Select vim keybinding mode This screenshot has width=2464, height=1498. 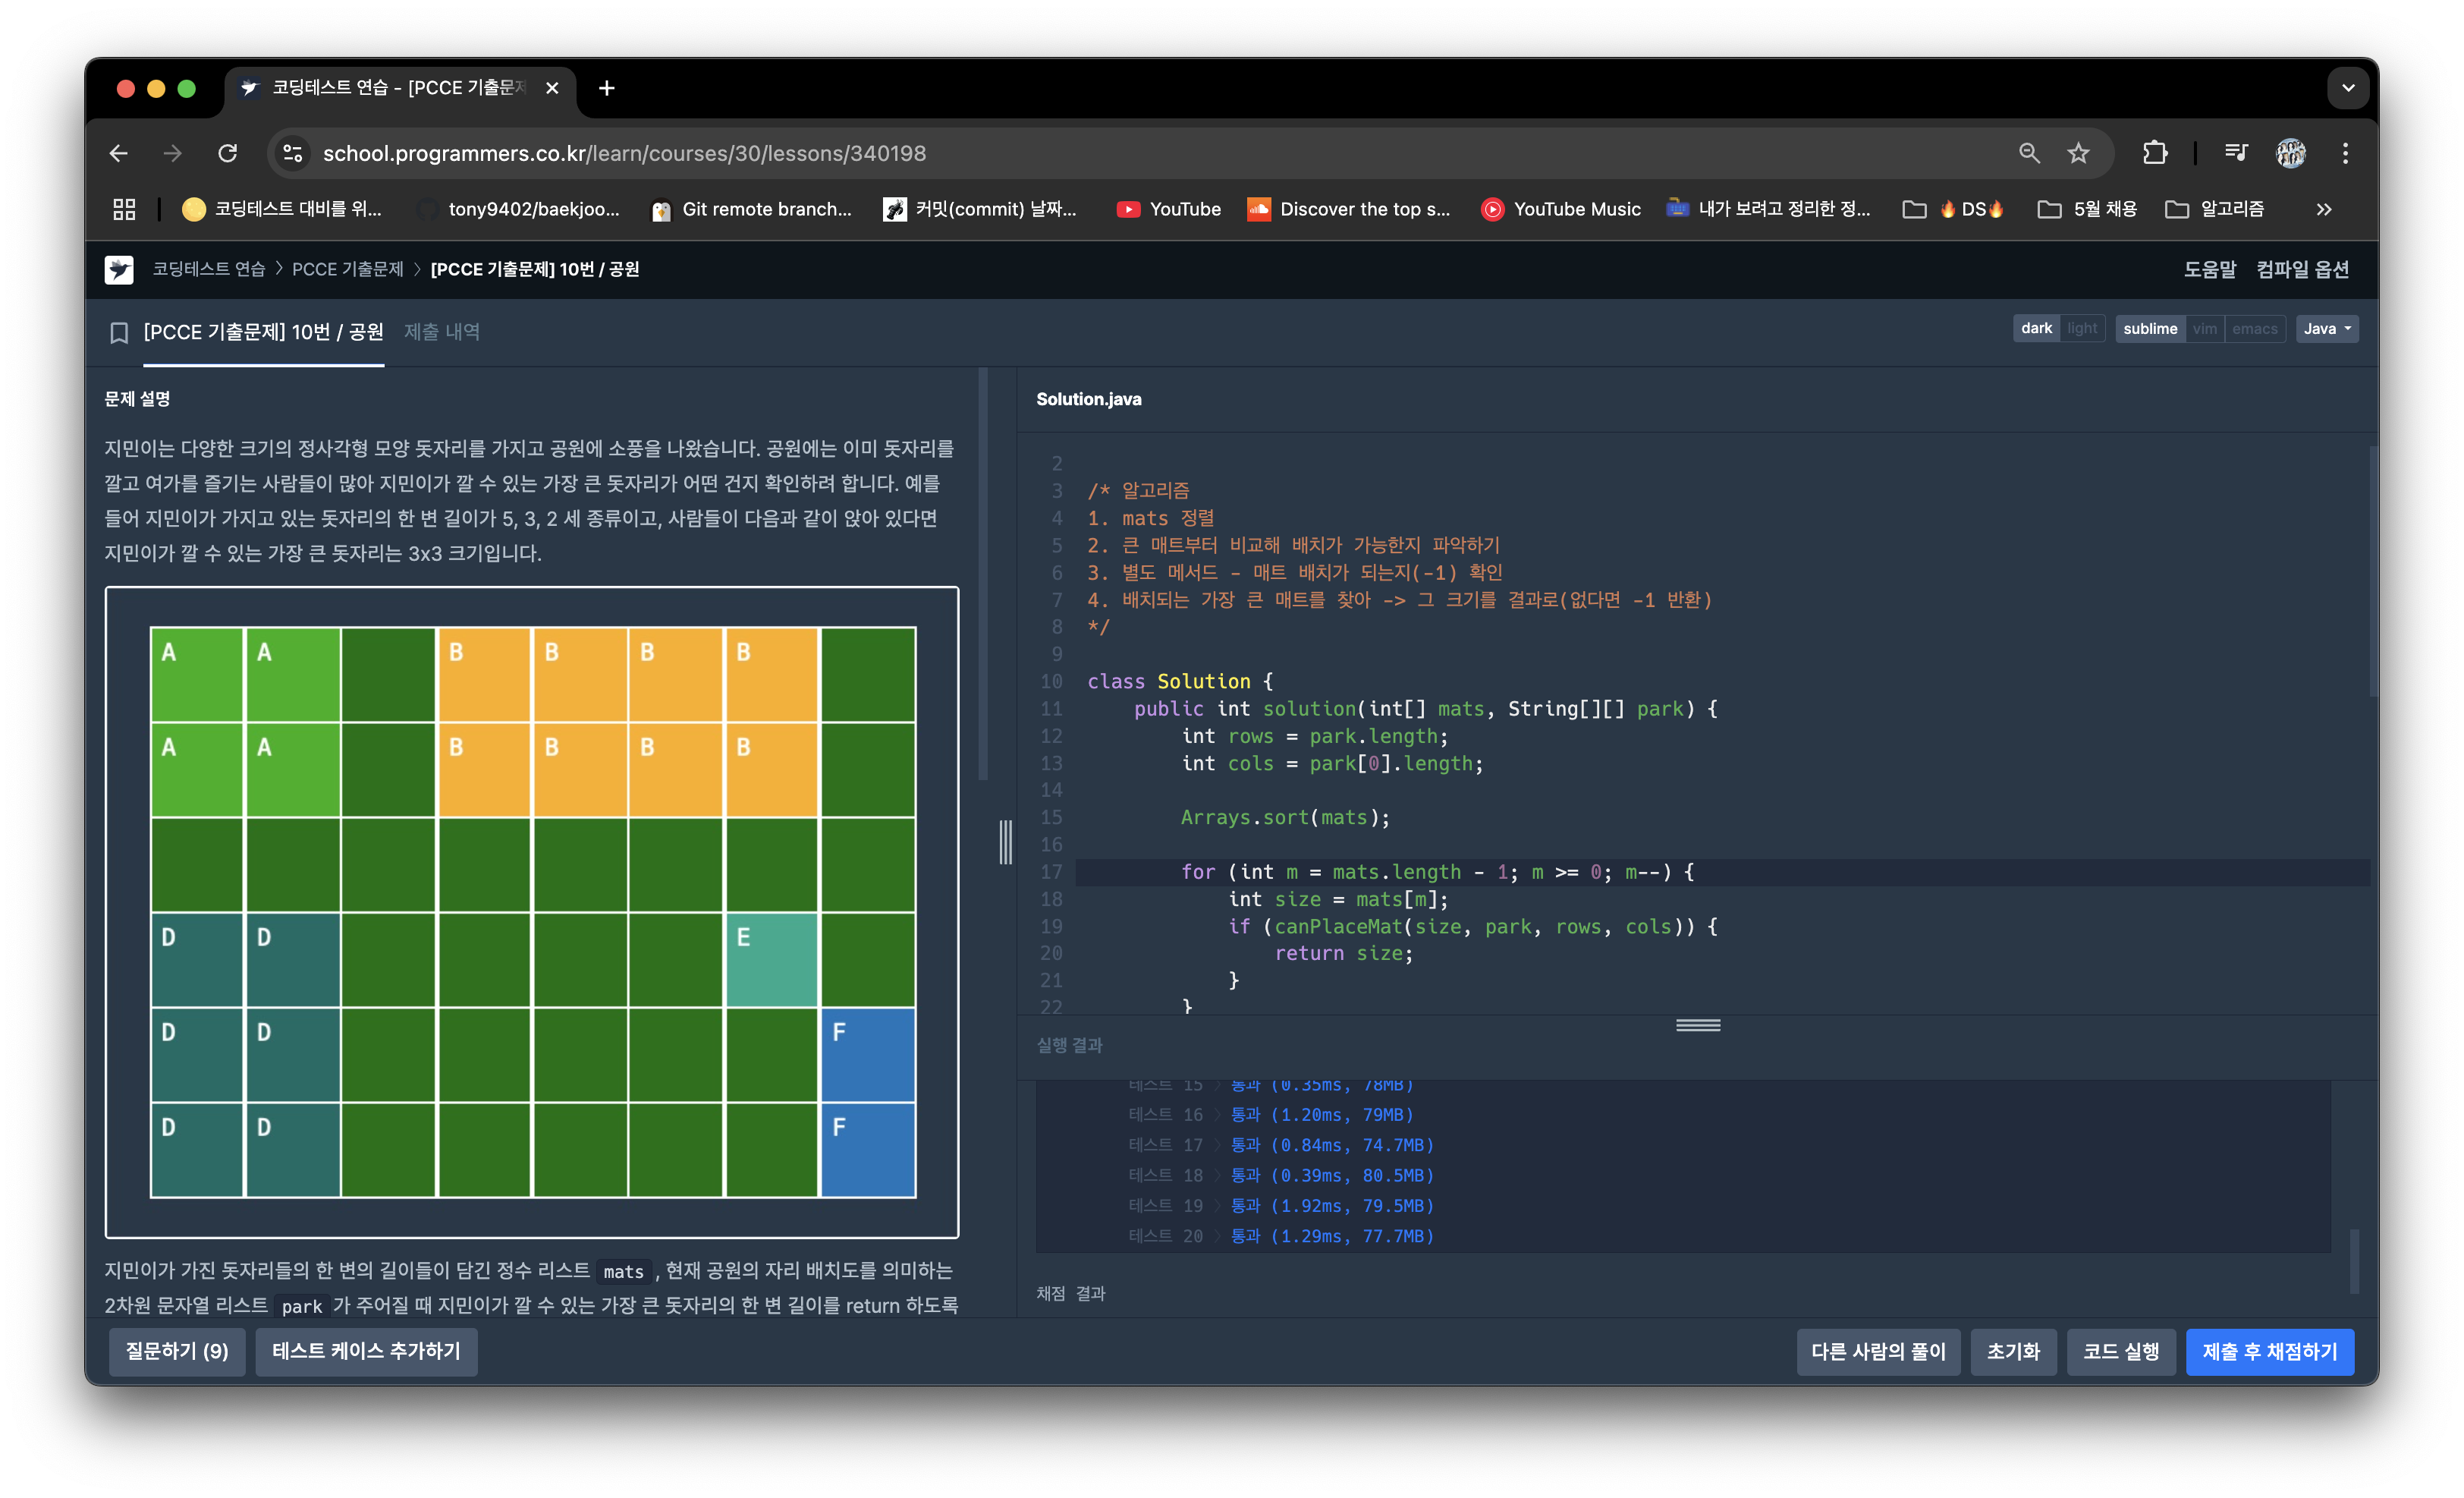pyautogui.click(x=2204, y=328)
